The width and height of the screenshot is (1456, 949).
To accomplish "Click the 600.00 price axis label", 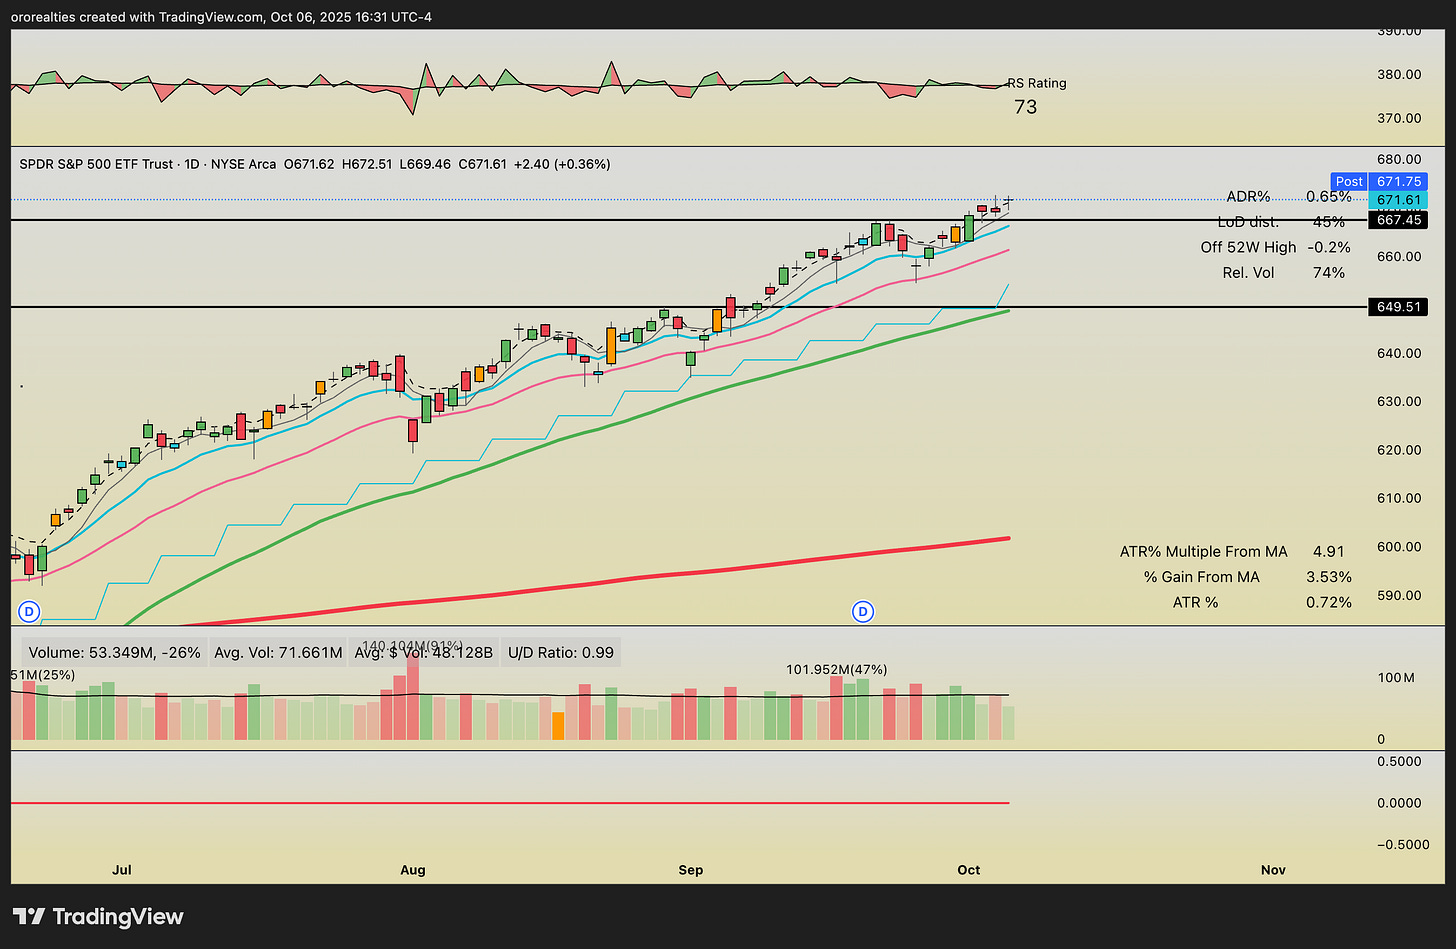I will pos(1399,547).
